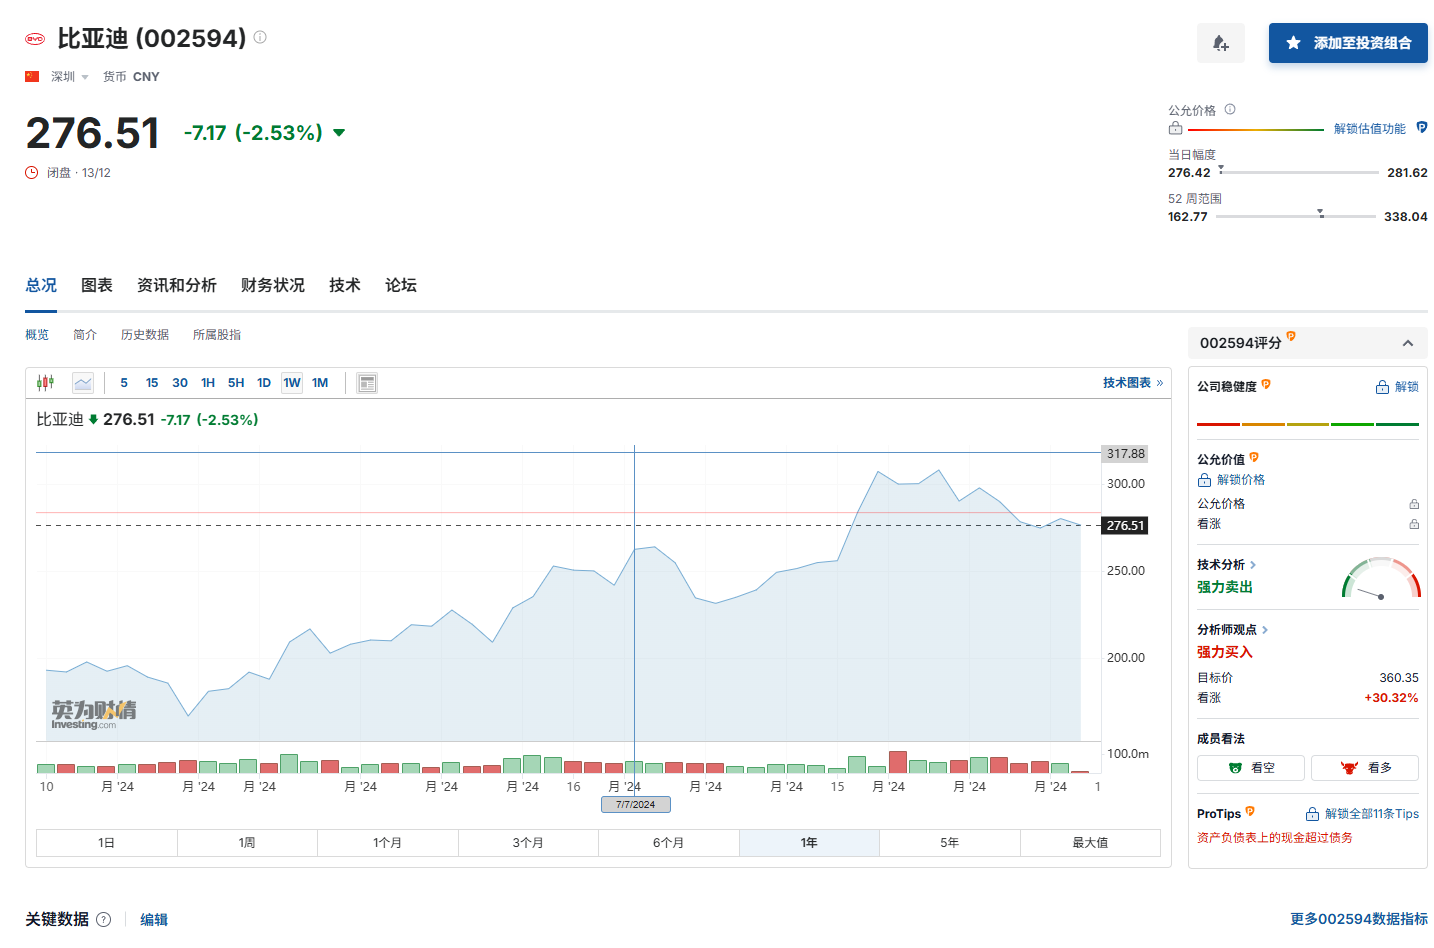Click the info icon beside 公允价格
The width and height of the screenshot is (1434, 948).
click(x=1230, y=110)
